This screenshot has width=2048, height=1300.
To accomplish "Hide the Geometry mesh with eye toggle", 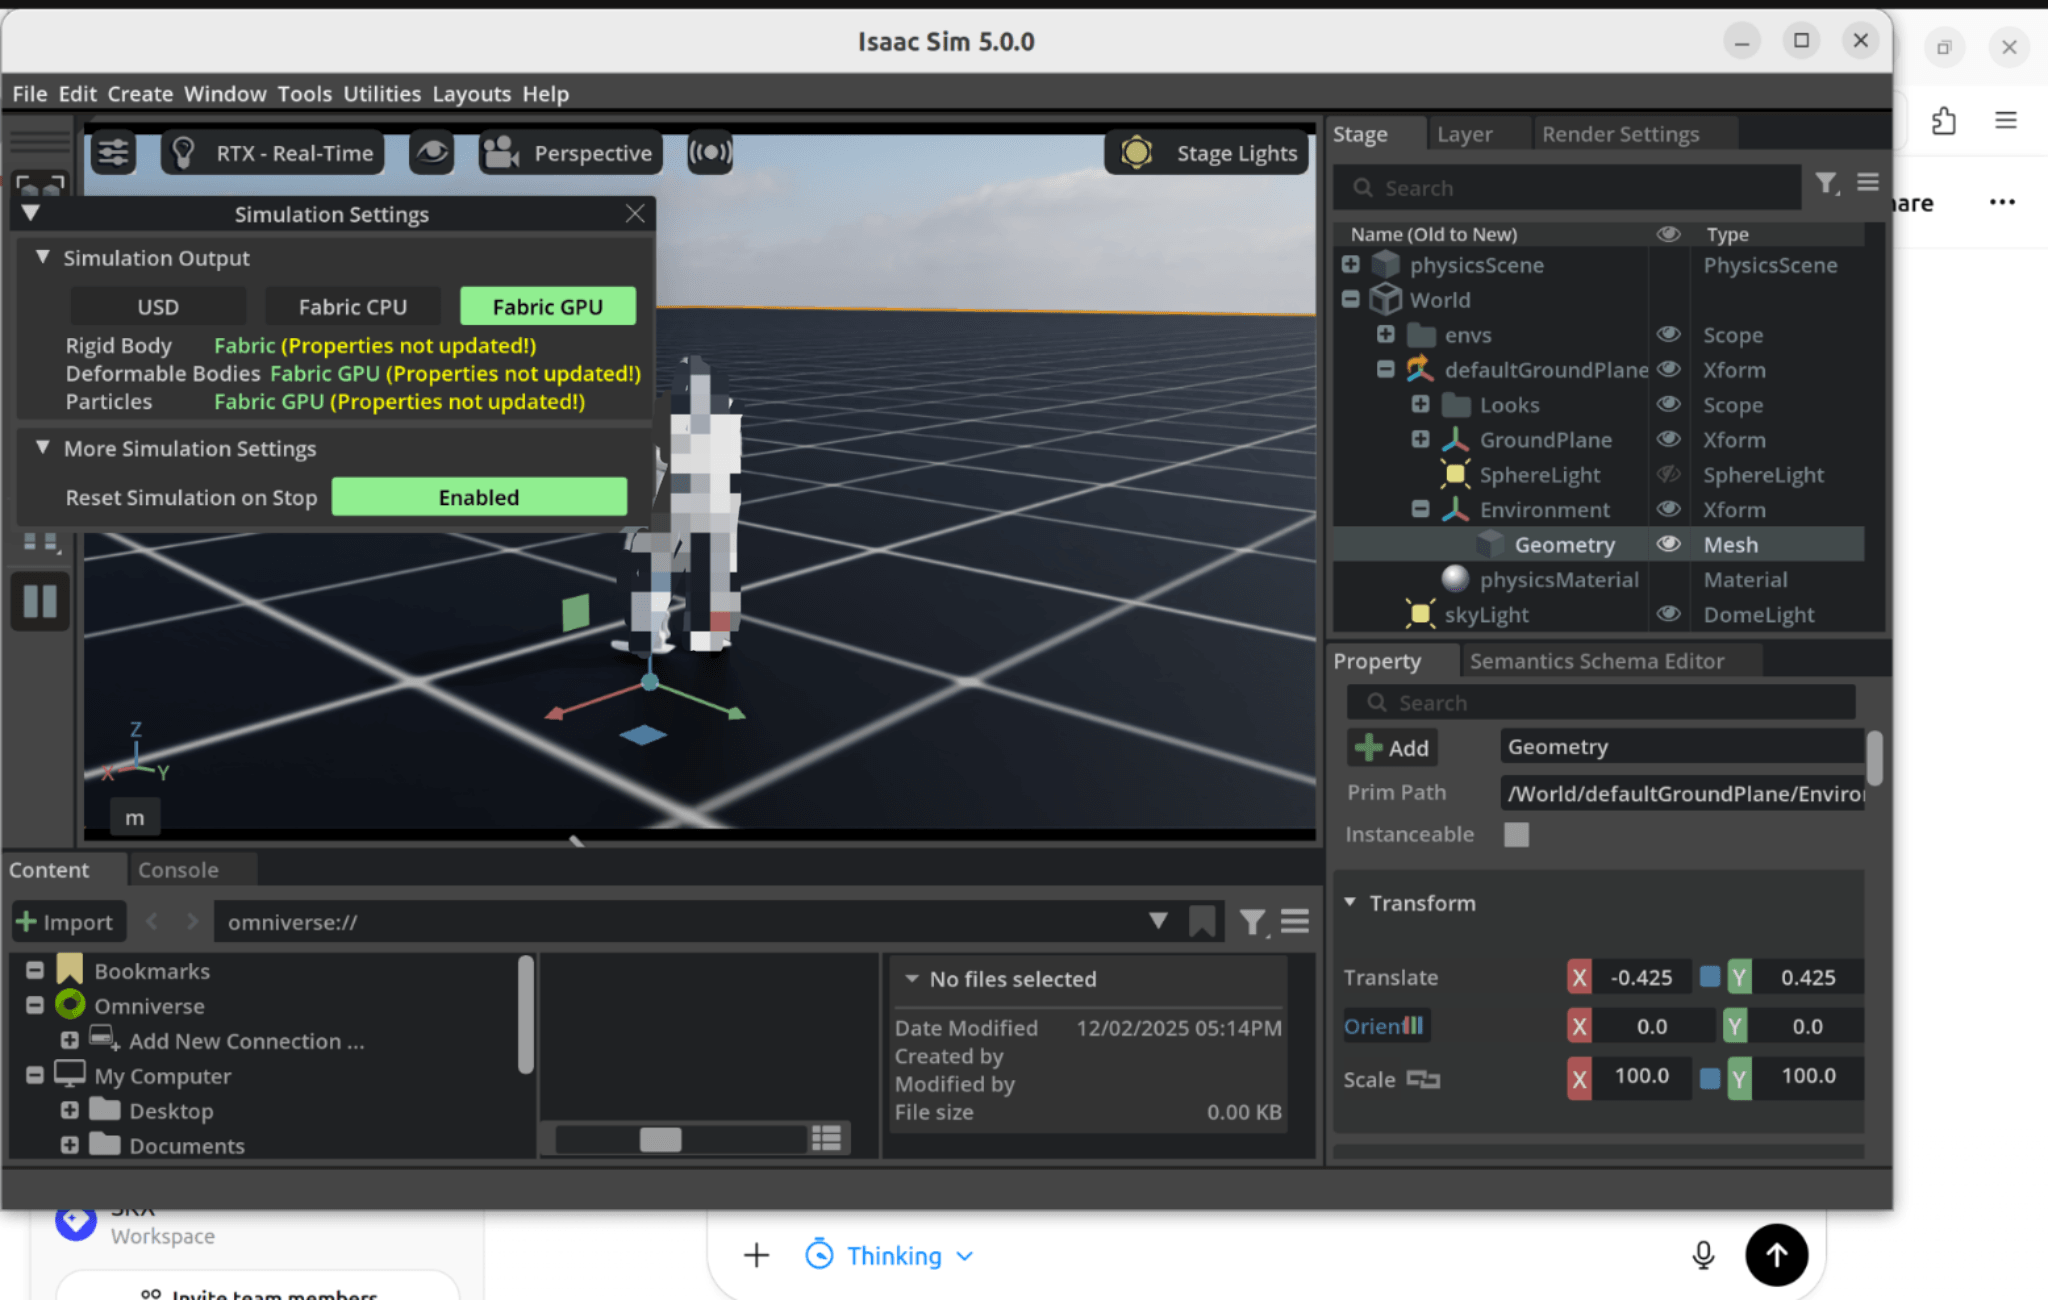I will tap(1668, 544).
